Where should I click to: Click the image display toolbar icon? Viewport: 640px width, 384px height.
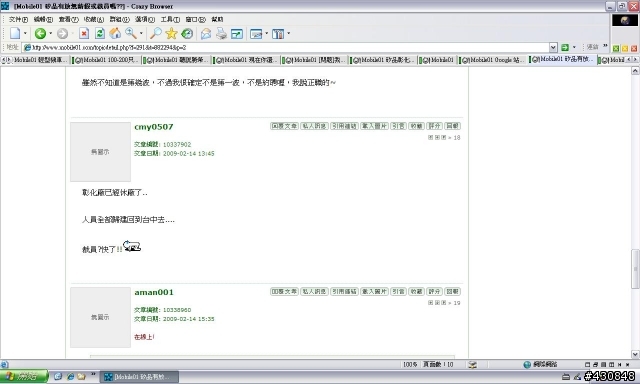click(x=256, y=33)
